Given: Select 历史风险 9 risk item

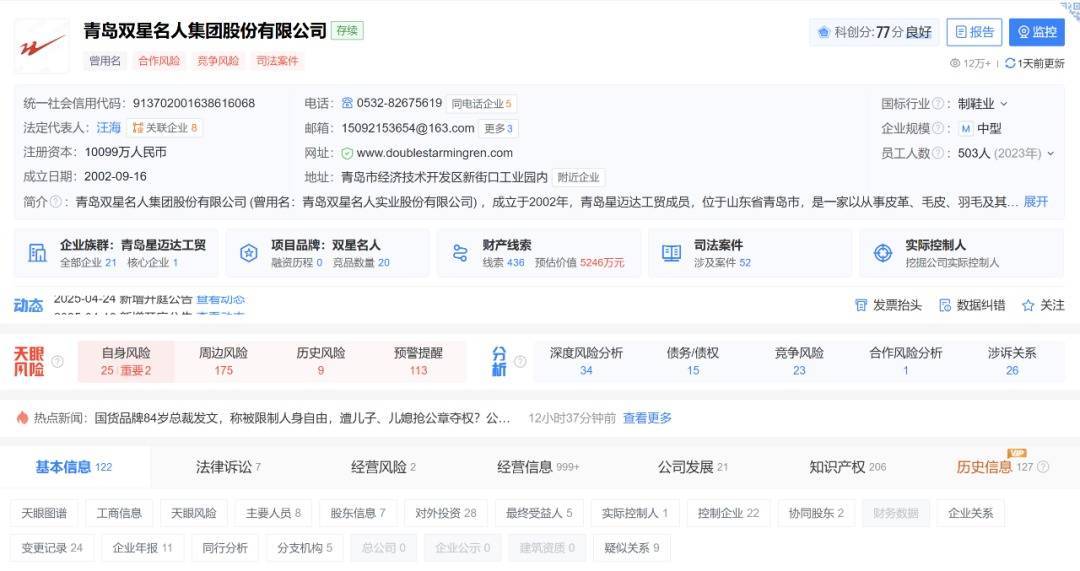Looking at the screenshot, I should tap(320, 362).
